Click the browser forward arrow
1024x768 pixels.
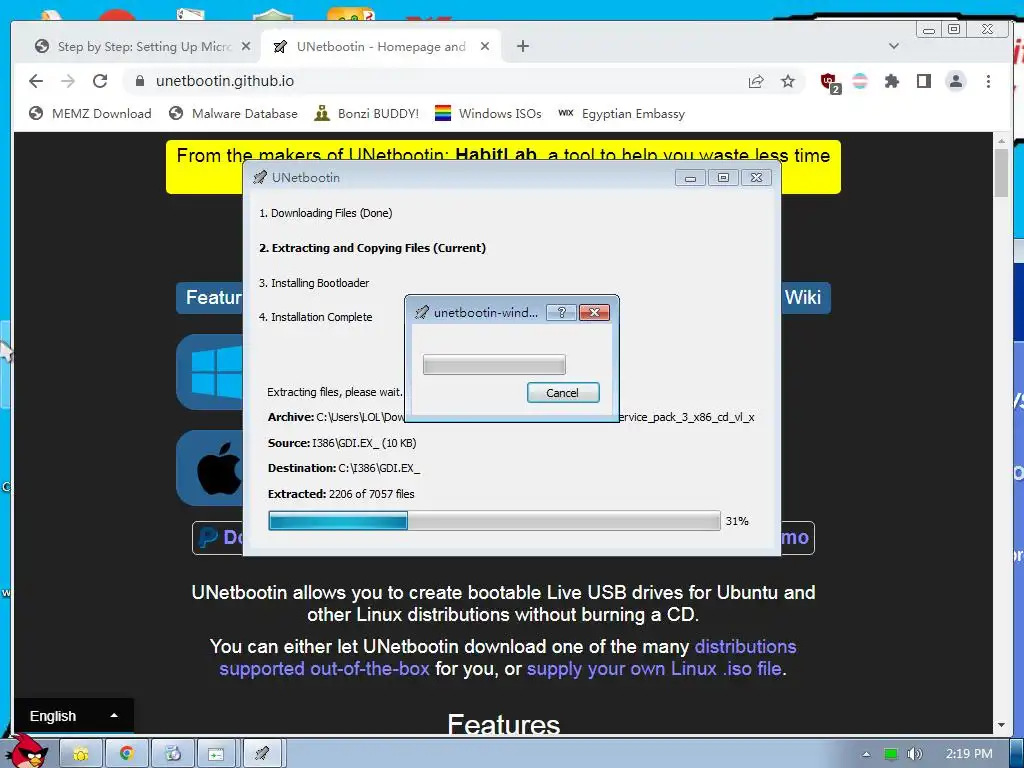coord(68,81)
